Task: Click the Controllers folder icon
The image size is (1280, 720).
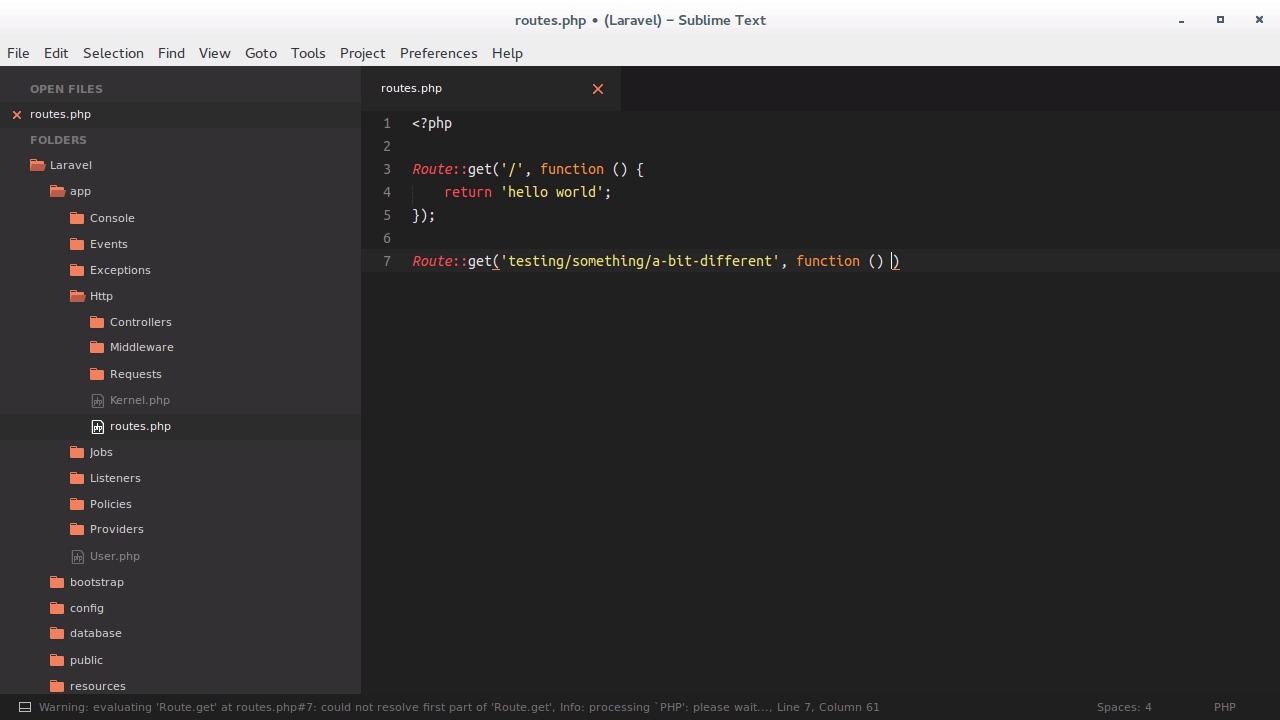Action: coord(97,321)
